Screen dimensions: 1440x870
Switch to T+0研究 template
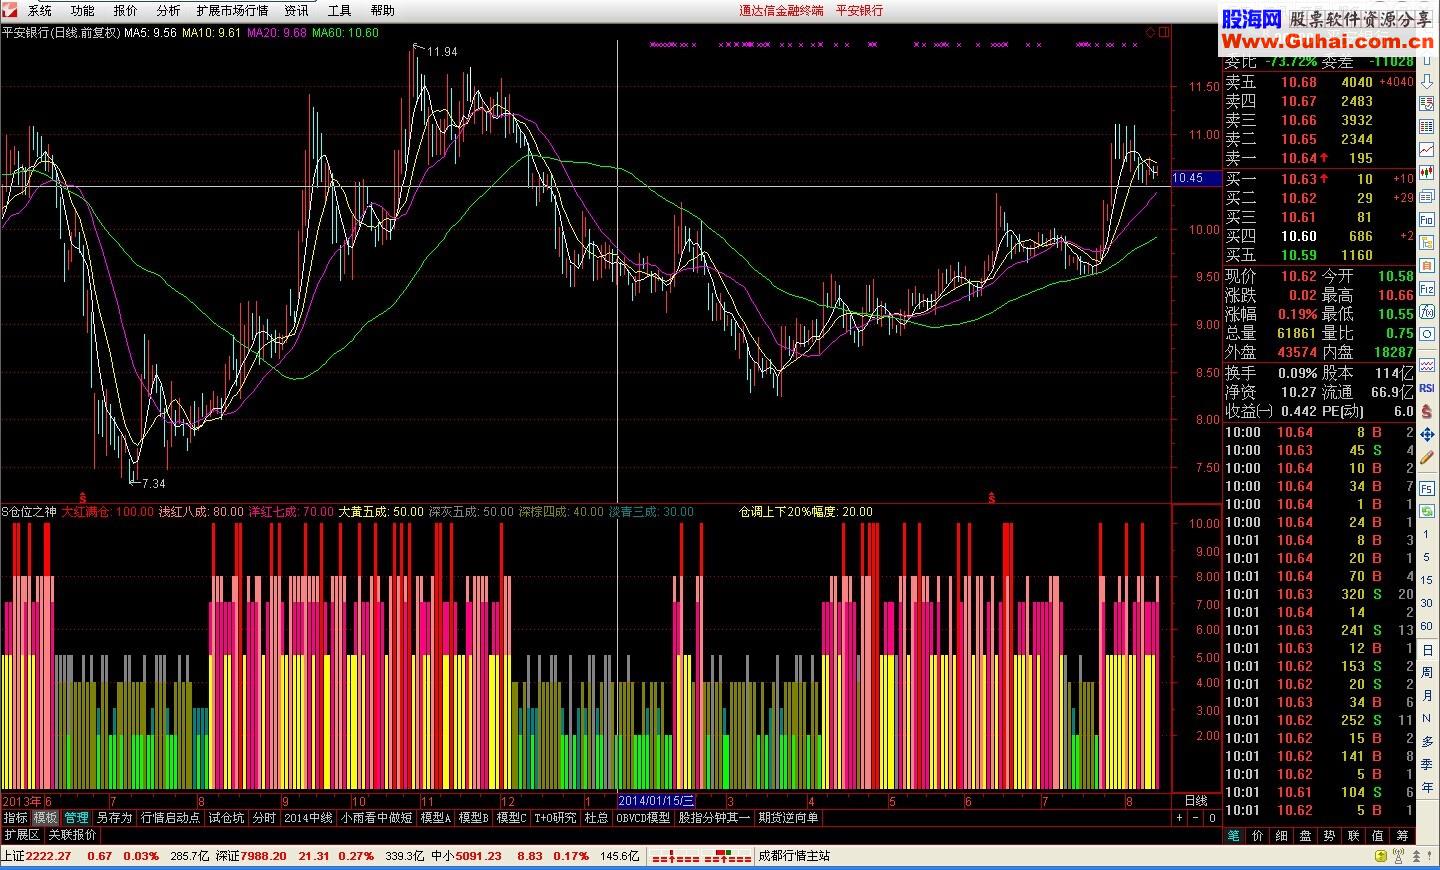tap(555, 818)
